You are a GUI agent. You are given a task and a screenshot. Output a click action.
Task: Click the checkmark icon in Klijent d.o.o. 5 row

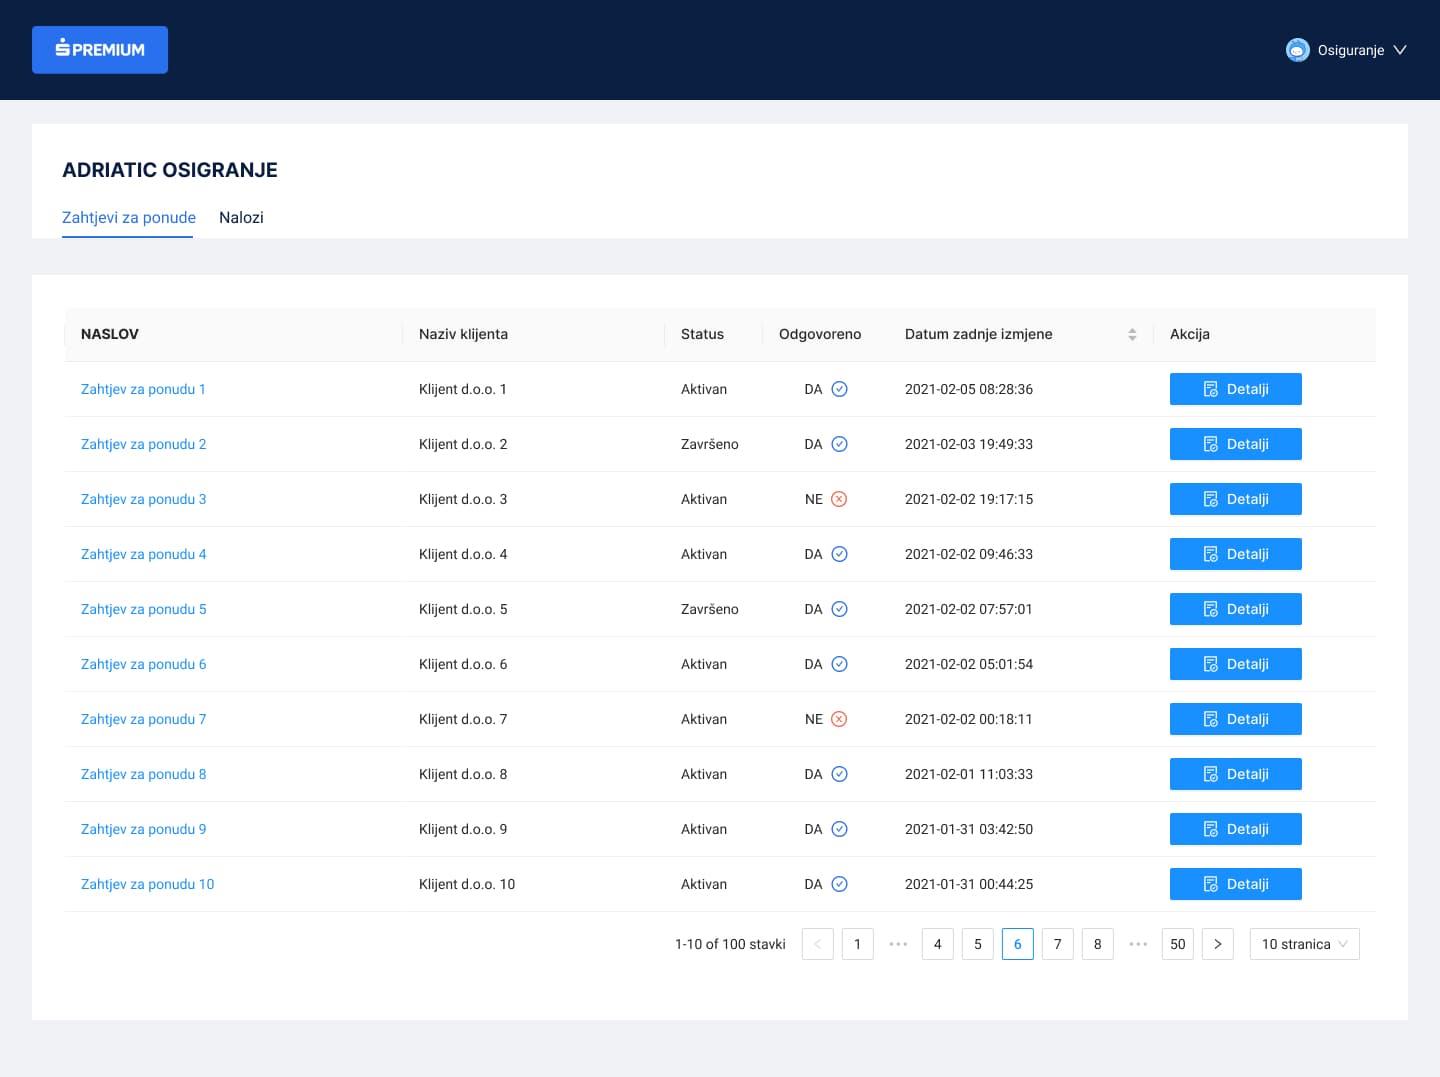coord(840,609)
